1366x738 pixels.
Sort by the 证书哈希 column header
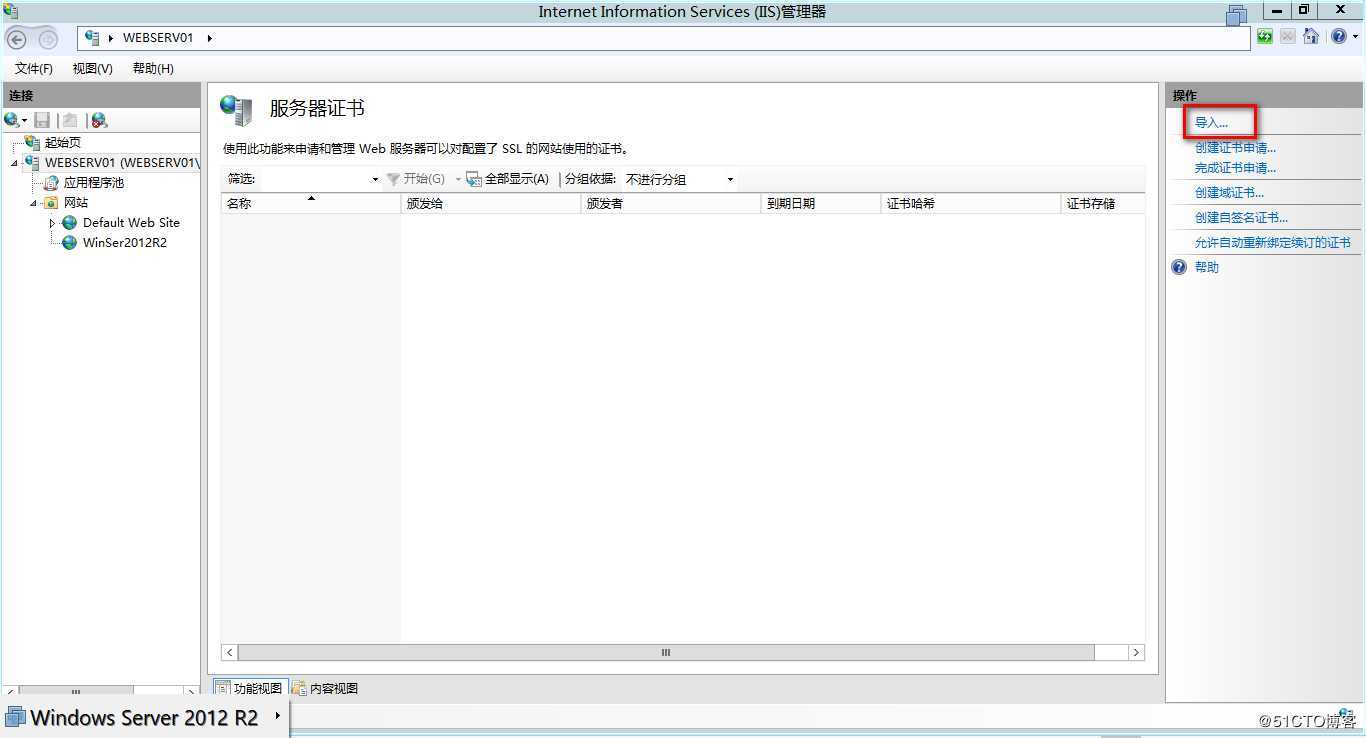[970, 203]
